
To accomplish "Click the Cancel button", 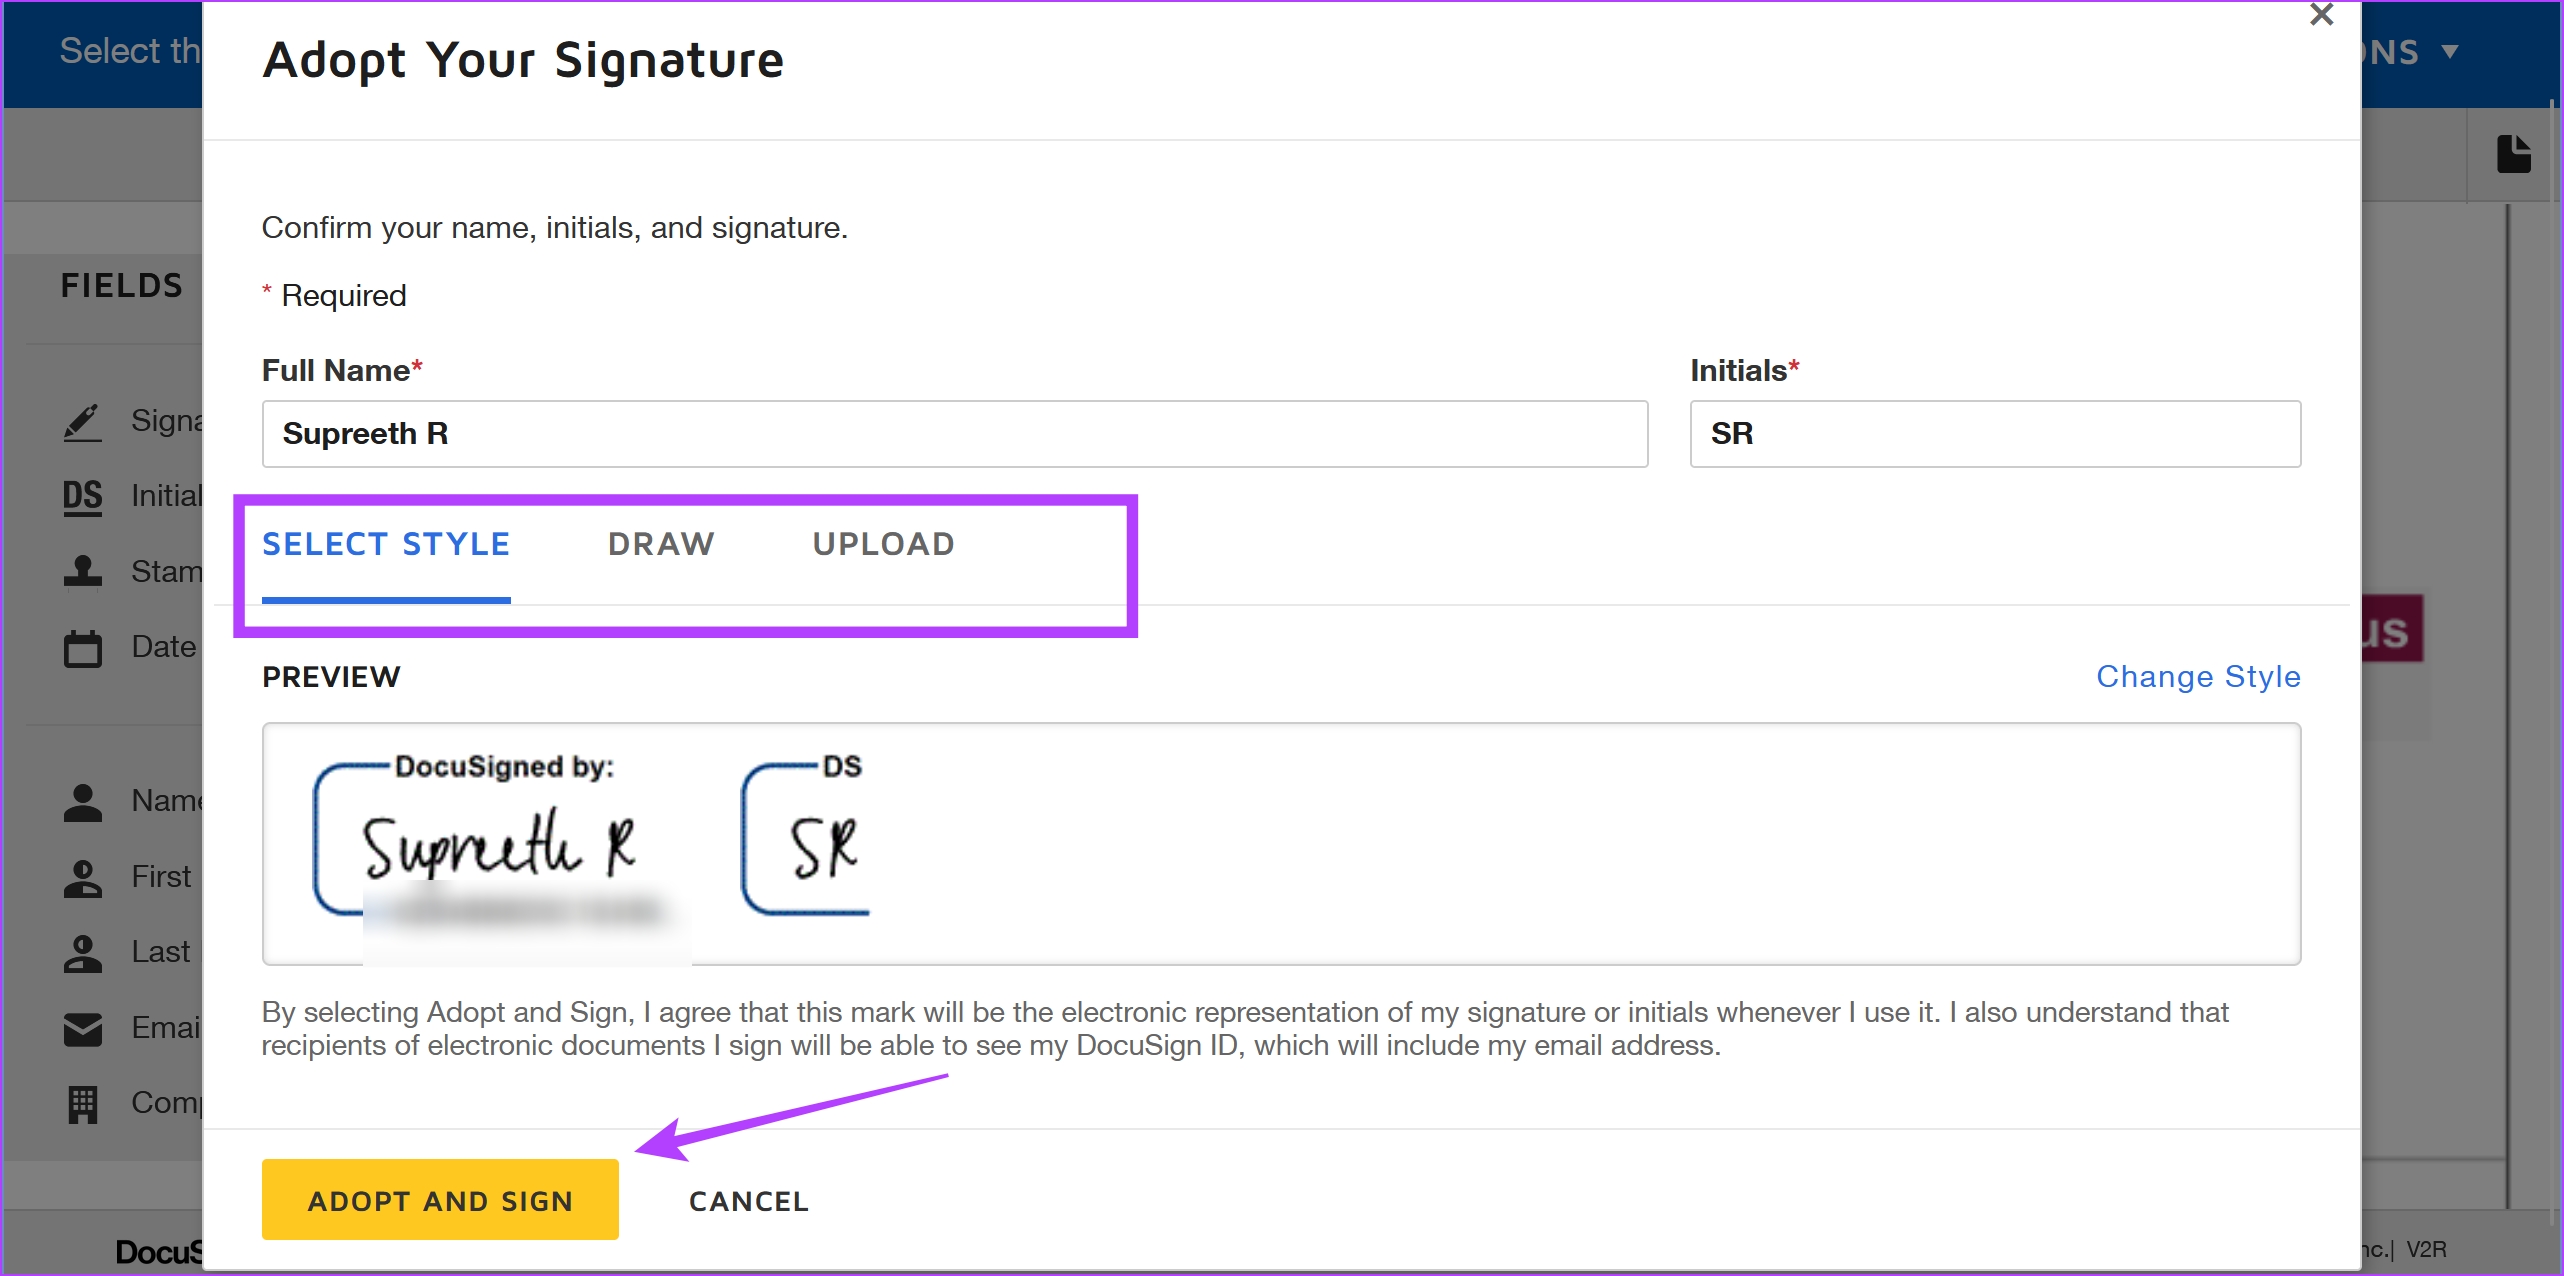I will (749, 1201).
